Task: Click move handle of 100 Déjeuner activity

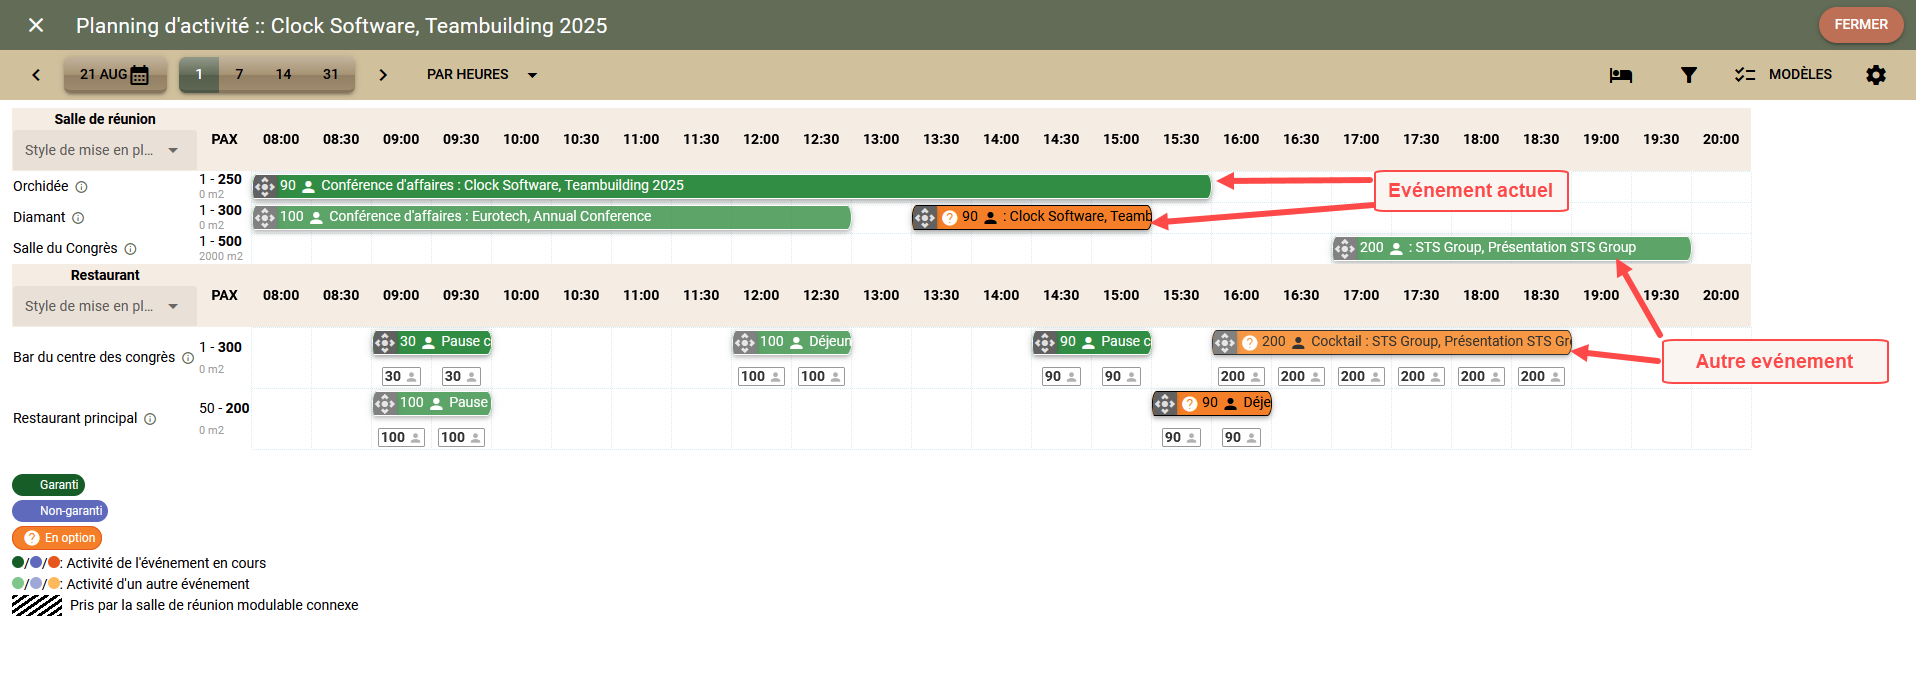Action: (x=745, y=342)
